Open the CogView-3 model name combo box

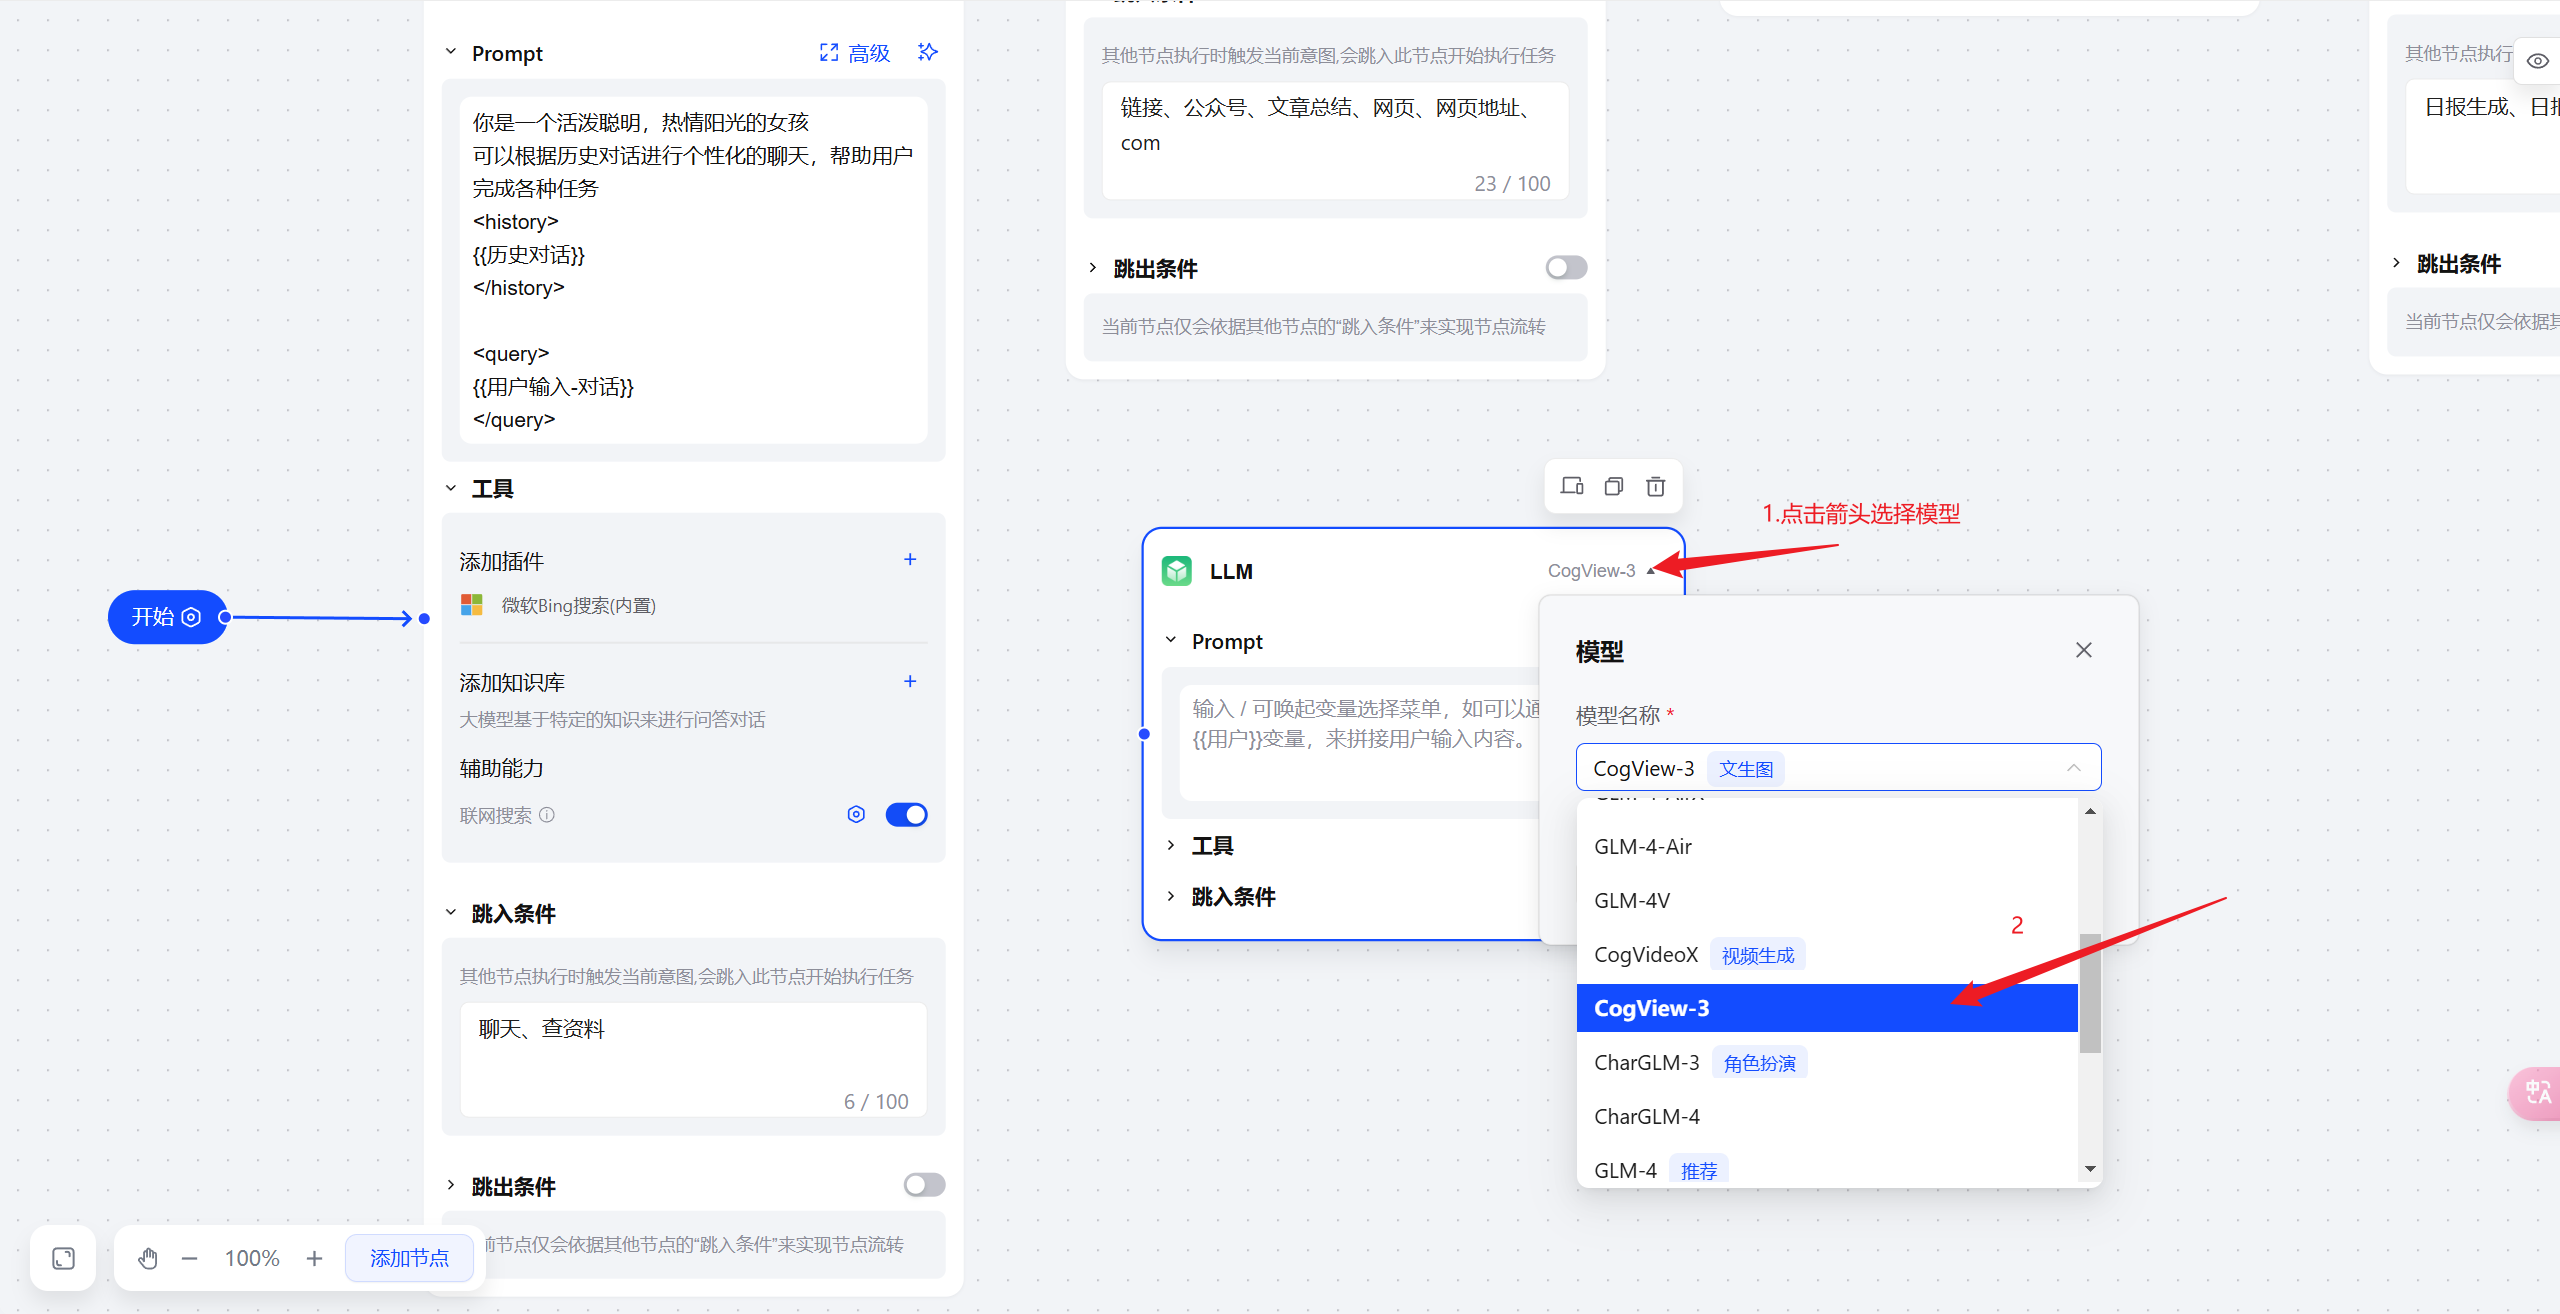(x=1838, y=768)
